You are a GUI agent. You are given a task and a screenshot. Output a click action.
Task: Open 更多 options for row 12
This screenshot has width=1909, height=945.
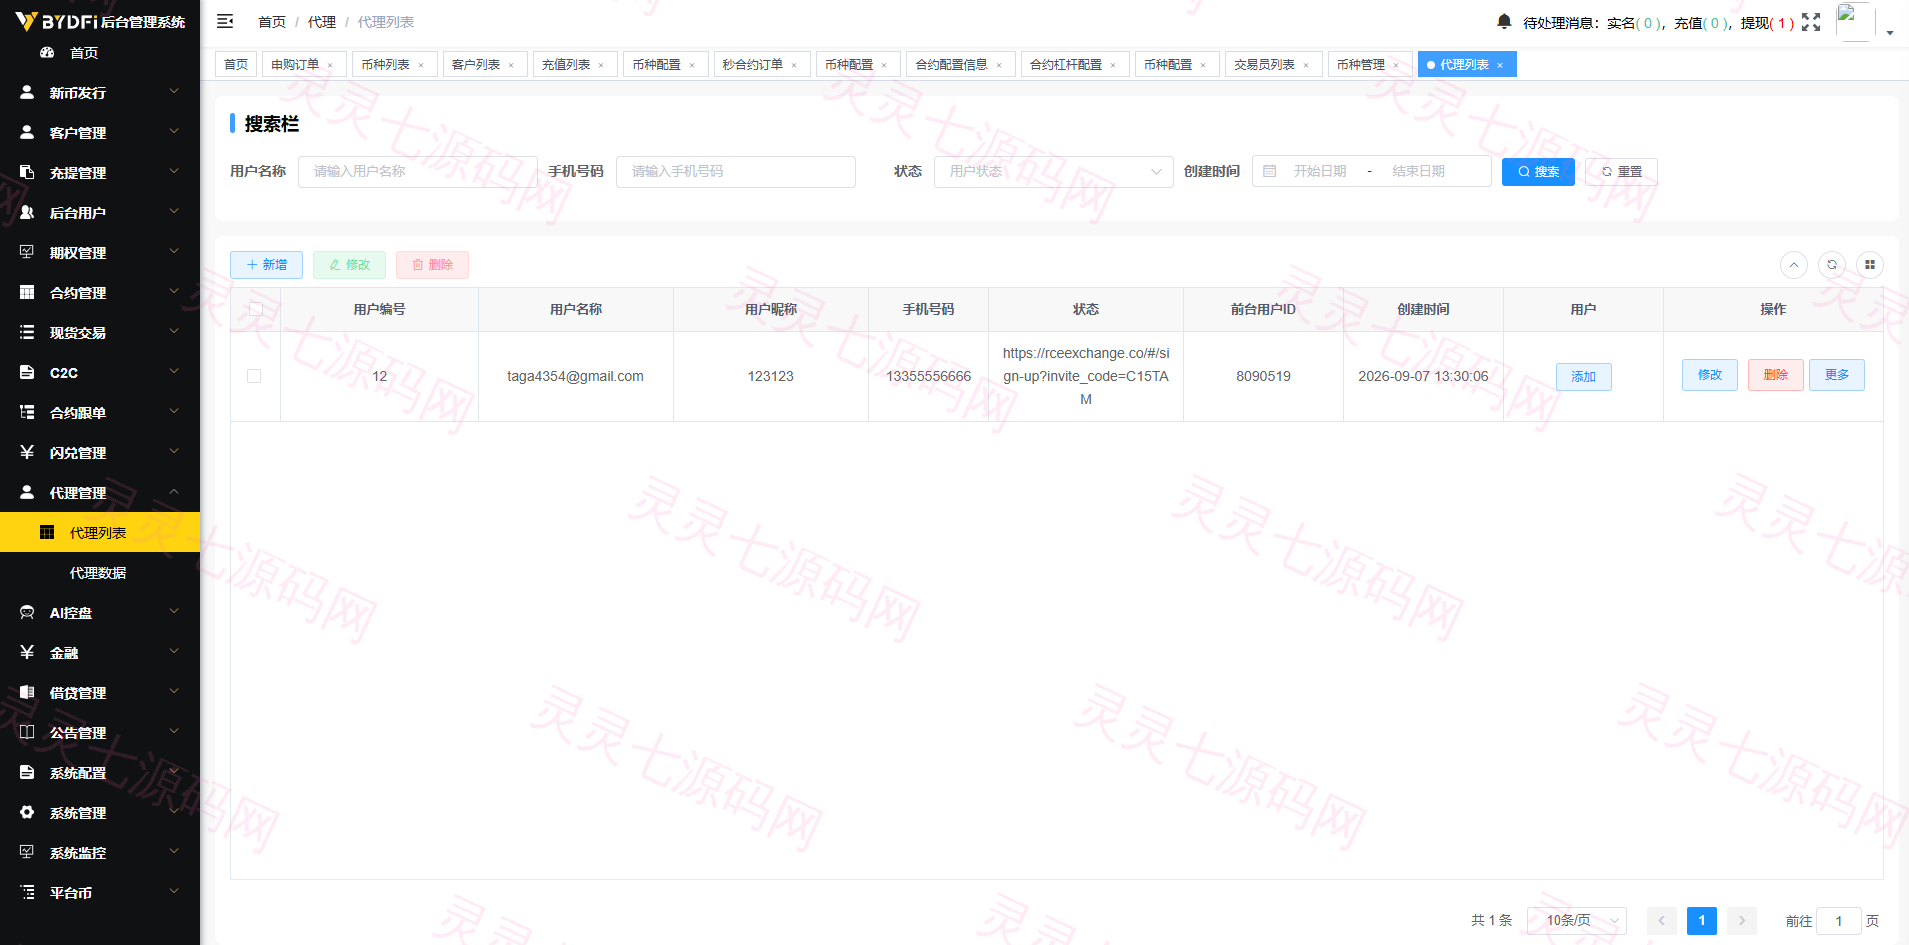click(x=1836, y=375)
